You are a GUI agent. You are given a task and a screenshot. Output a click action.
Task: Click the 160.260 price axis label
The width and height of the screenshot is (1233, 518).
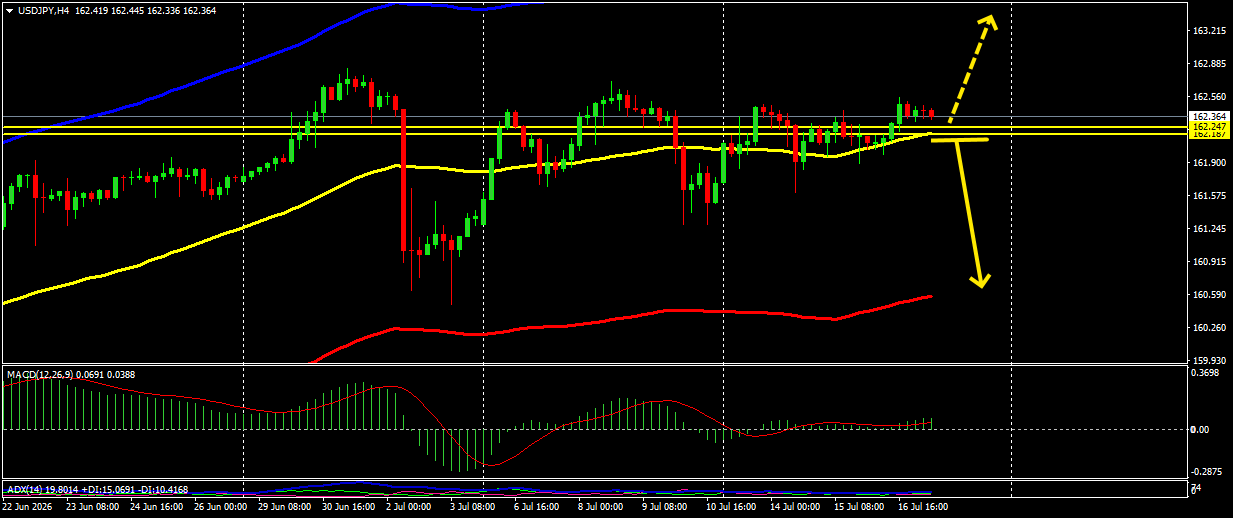click(x=1208, y=328)
